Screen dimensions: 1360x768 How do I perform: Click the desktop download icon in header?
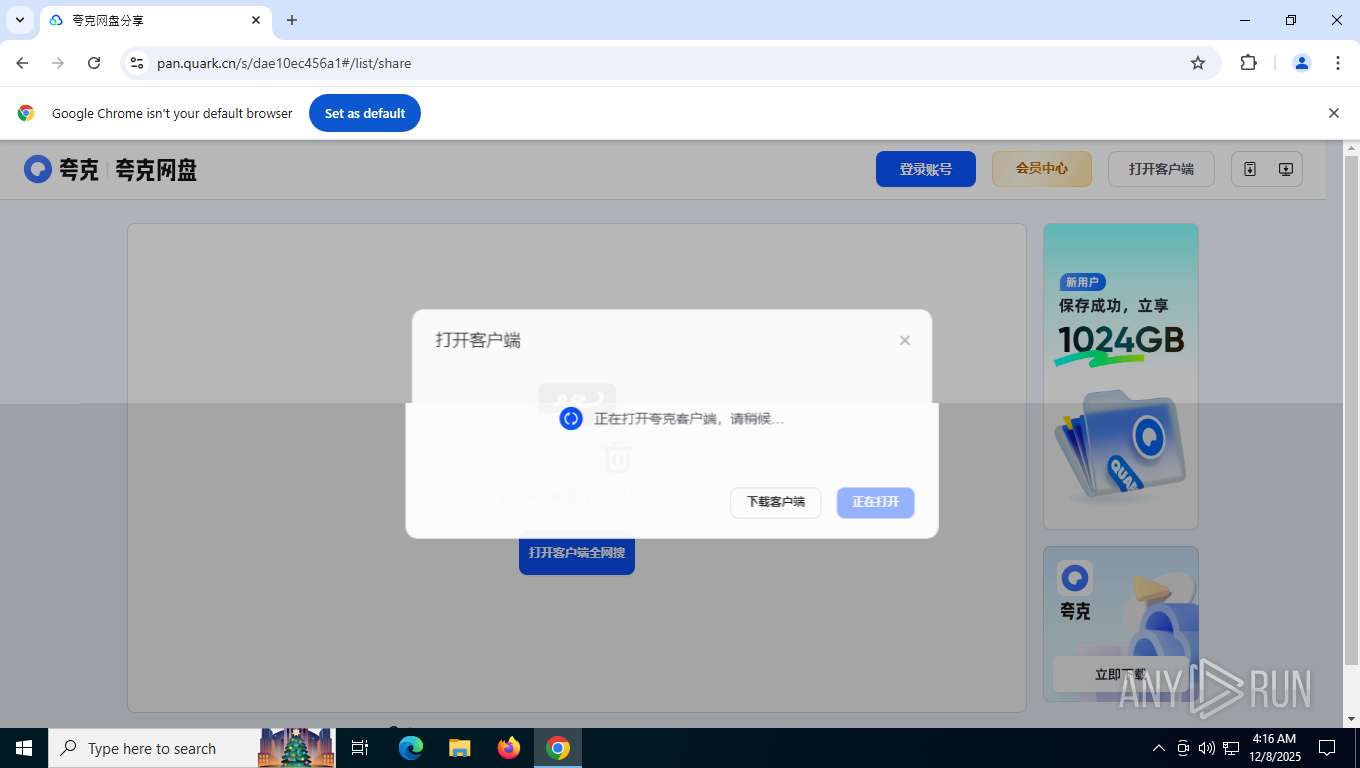point(1286,169)
